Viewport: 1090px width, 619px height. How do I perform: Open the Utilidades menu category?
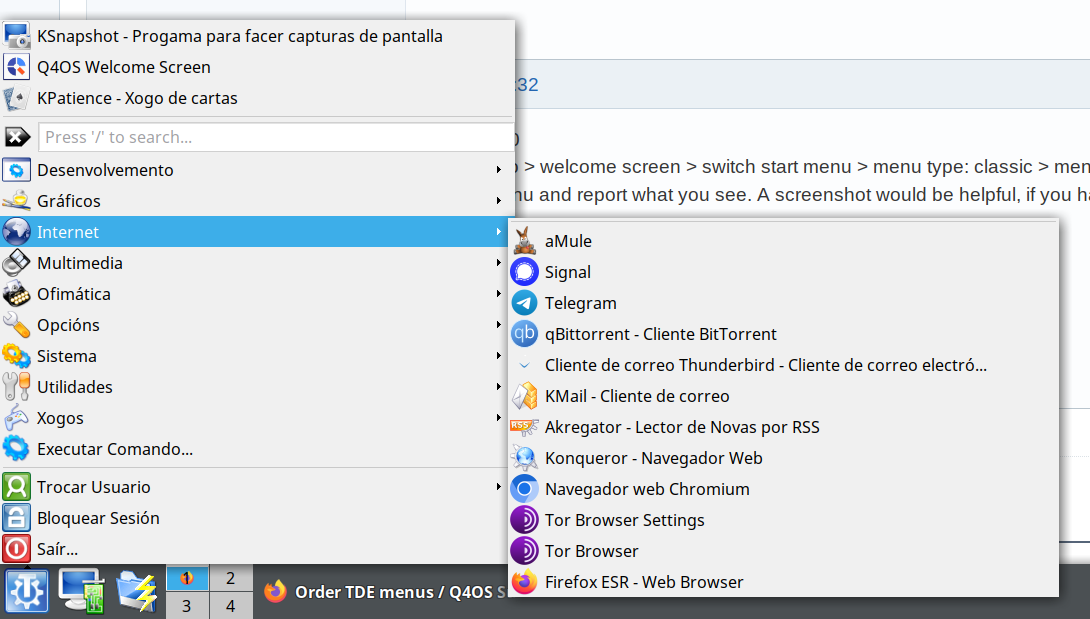257,387
